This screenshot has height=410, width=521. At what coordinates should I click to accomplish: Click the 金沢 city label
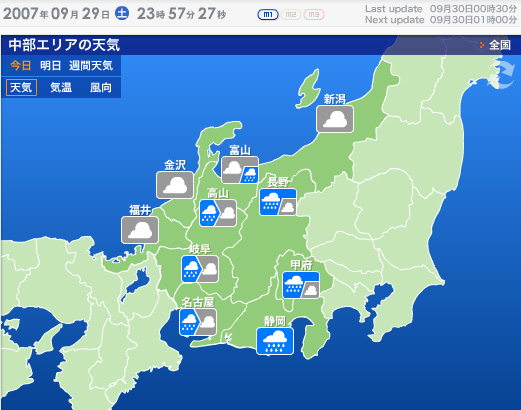pos(175,165)
